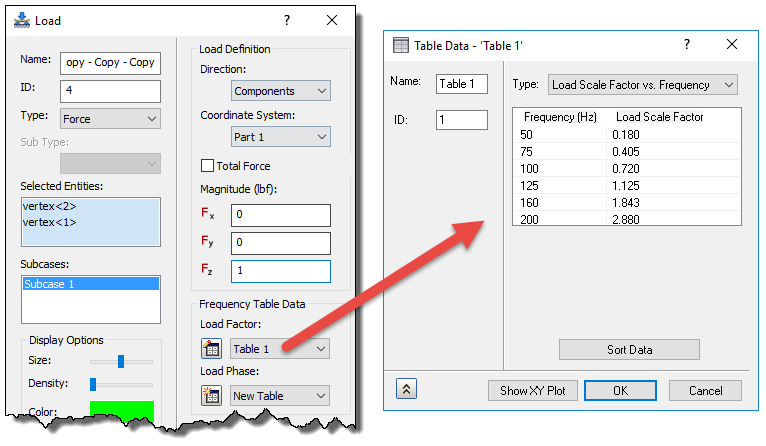
Task: Open help in Load dialog
Action: (287, 20)
